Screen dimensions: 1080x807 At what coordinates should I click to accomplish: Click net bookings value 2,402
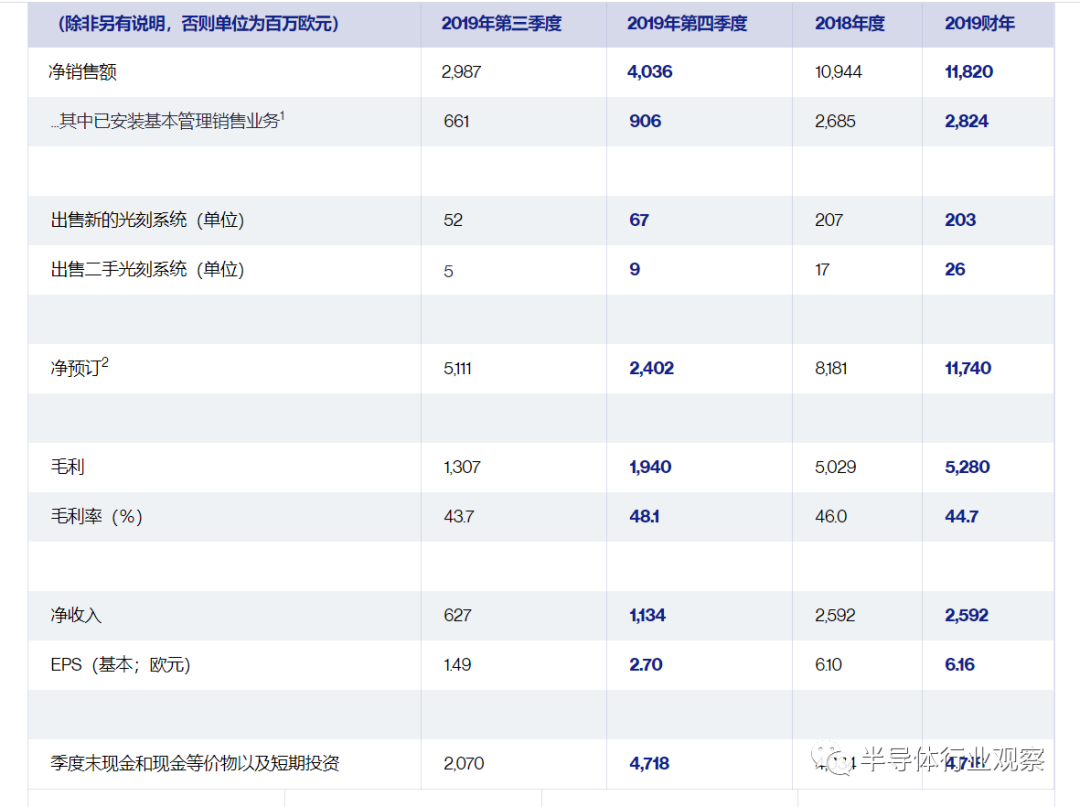[651, 368]
